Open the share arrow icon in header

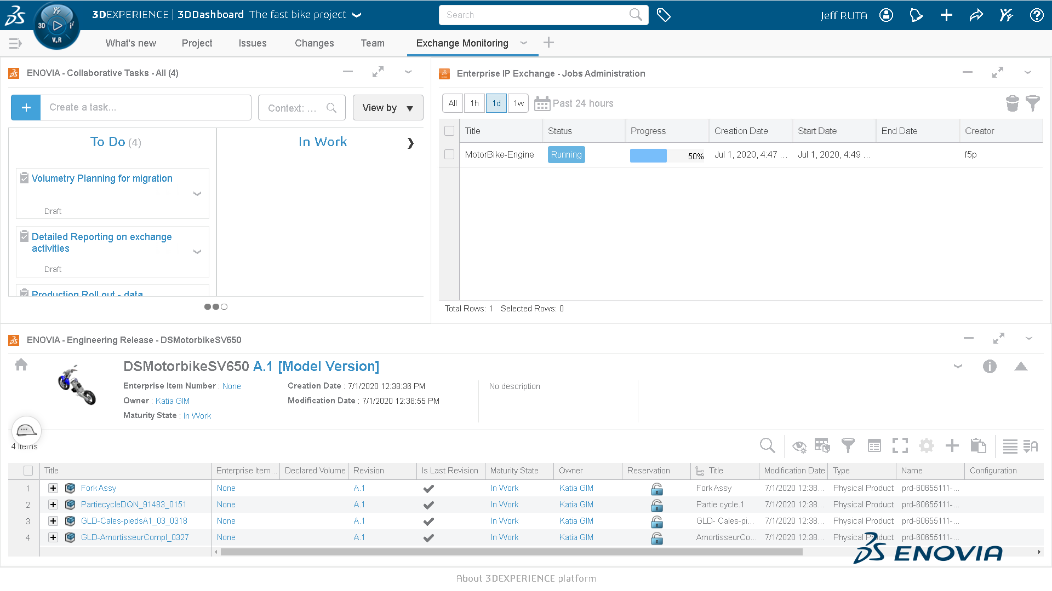976,15
